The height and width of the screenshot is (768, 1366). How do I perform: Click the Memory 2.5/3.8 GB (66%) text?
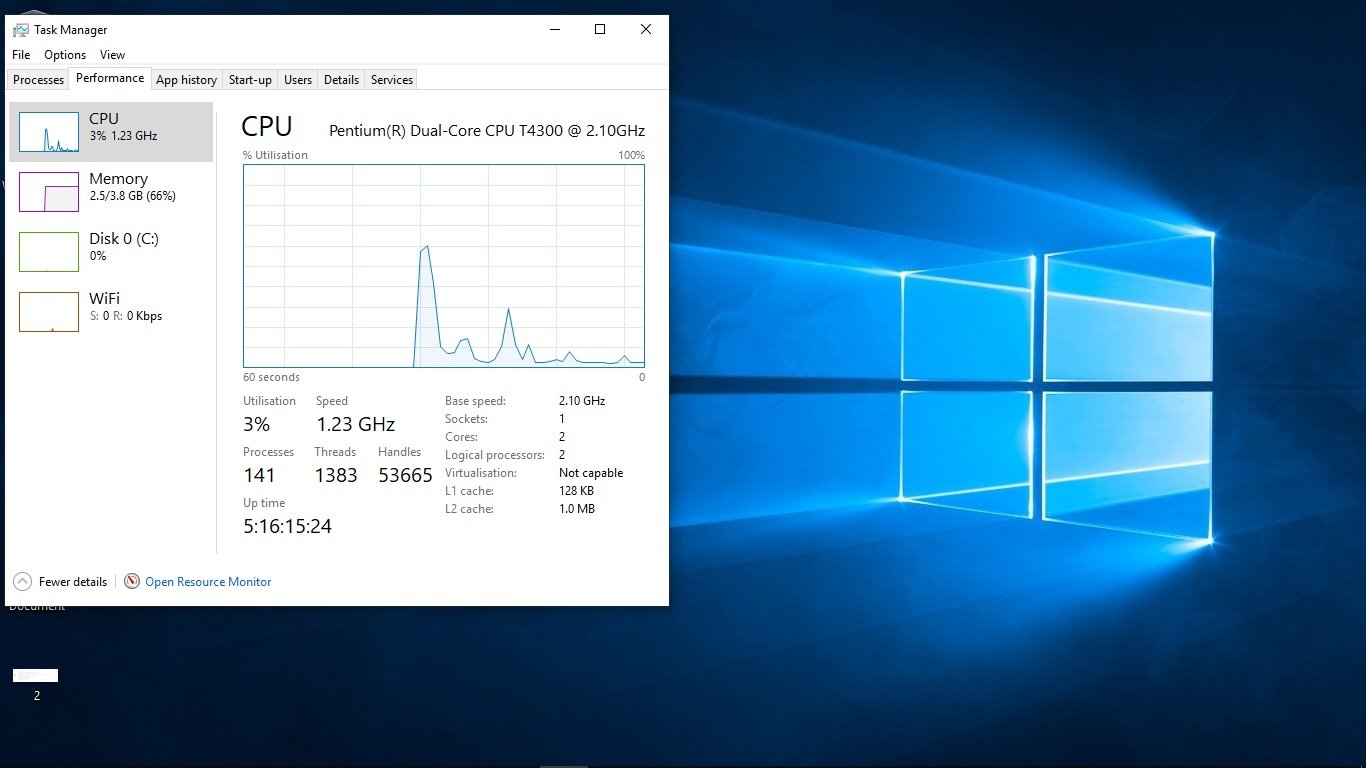click(132, 196)
